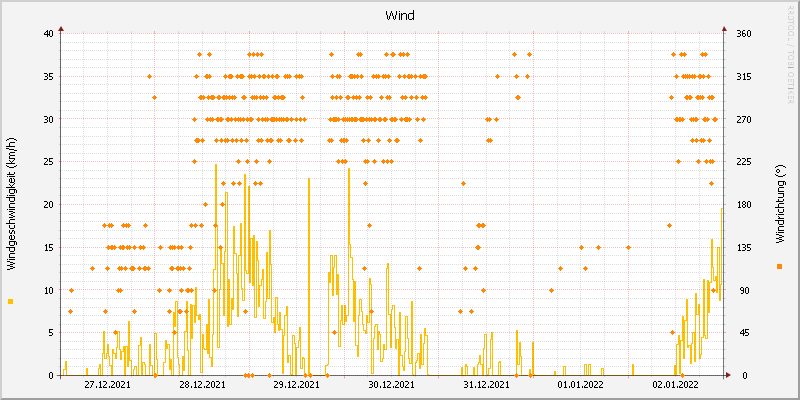Image resolution: width=800 pixels, height=400 pixels.
Task: Click right axis value 270
Action: [744, 119]
